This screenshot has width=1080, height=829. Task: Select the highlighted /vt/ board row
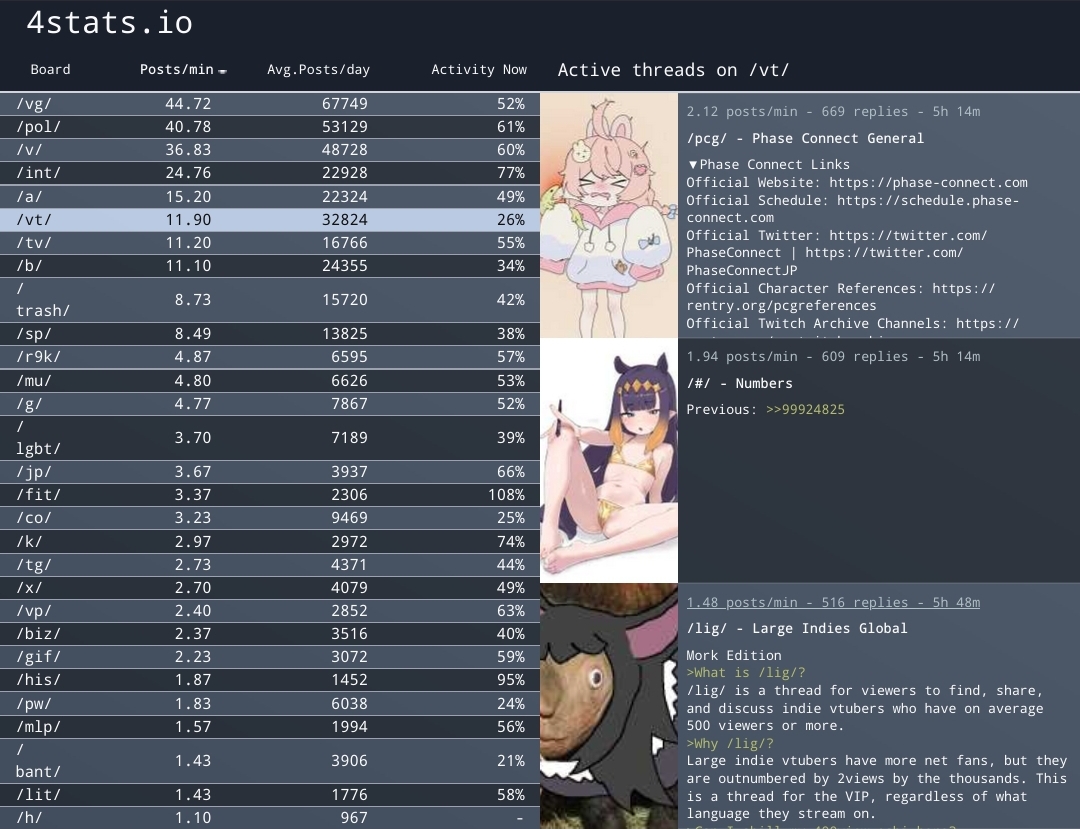click(x=270, y=220)
